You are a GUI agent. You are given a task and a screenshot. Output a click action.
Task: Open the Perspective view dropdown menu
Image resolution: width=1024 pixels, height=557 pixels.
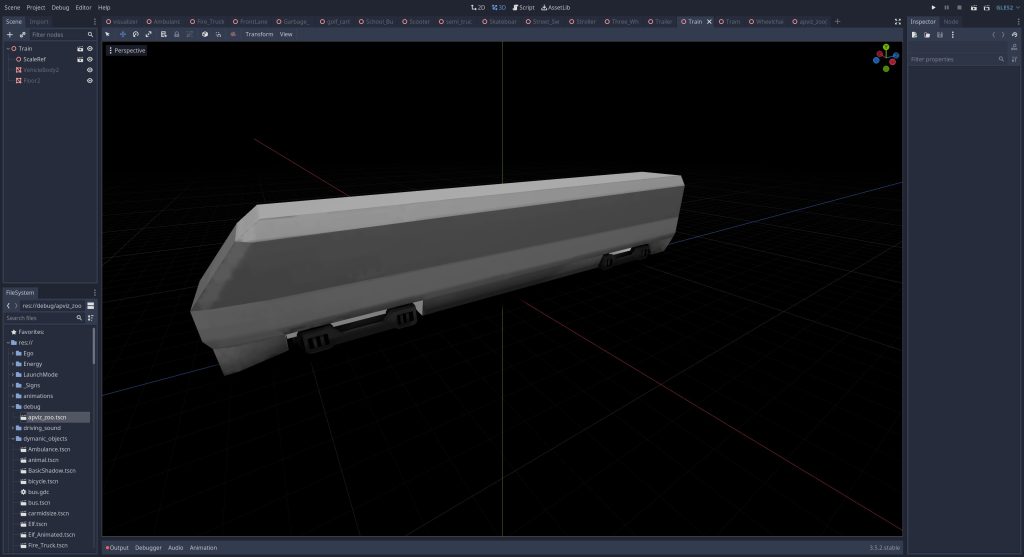click(126, 50)
